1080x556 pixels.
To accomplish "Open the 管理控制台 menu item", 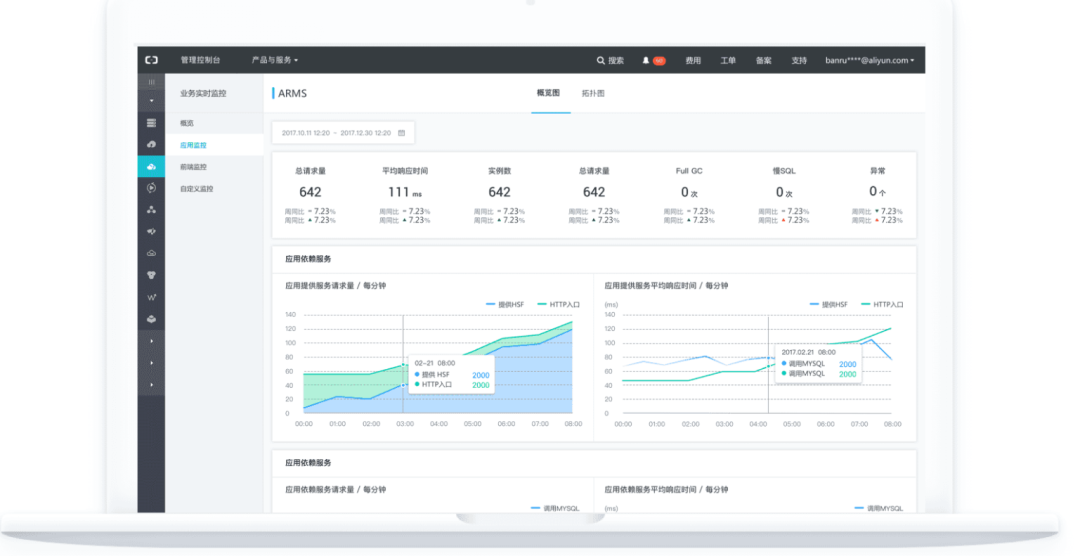I will pyautogui.click(x=200, y=61).
